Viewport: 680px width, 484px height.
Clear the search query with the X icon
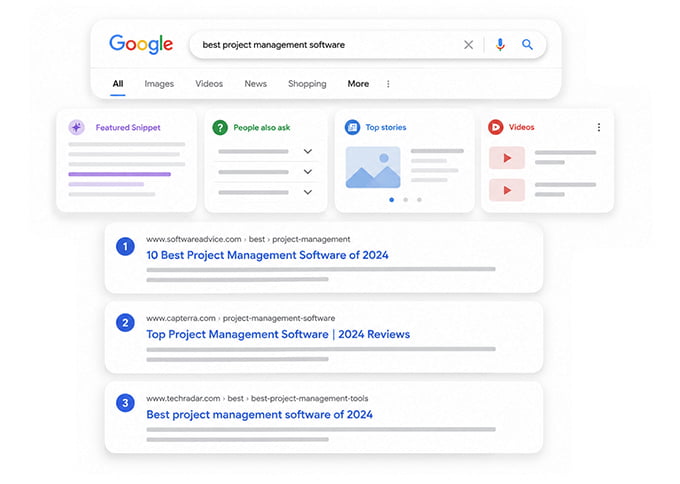468,45
